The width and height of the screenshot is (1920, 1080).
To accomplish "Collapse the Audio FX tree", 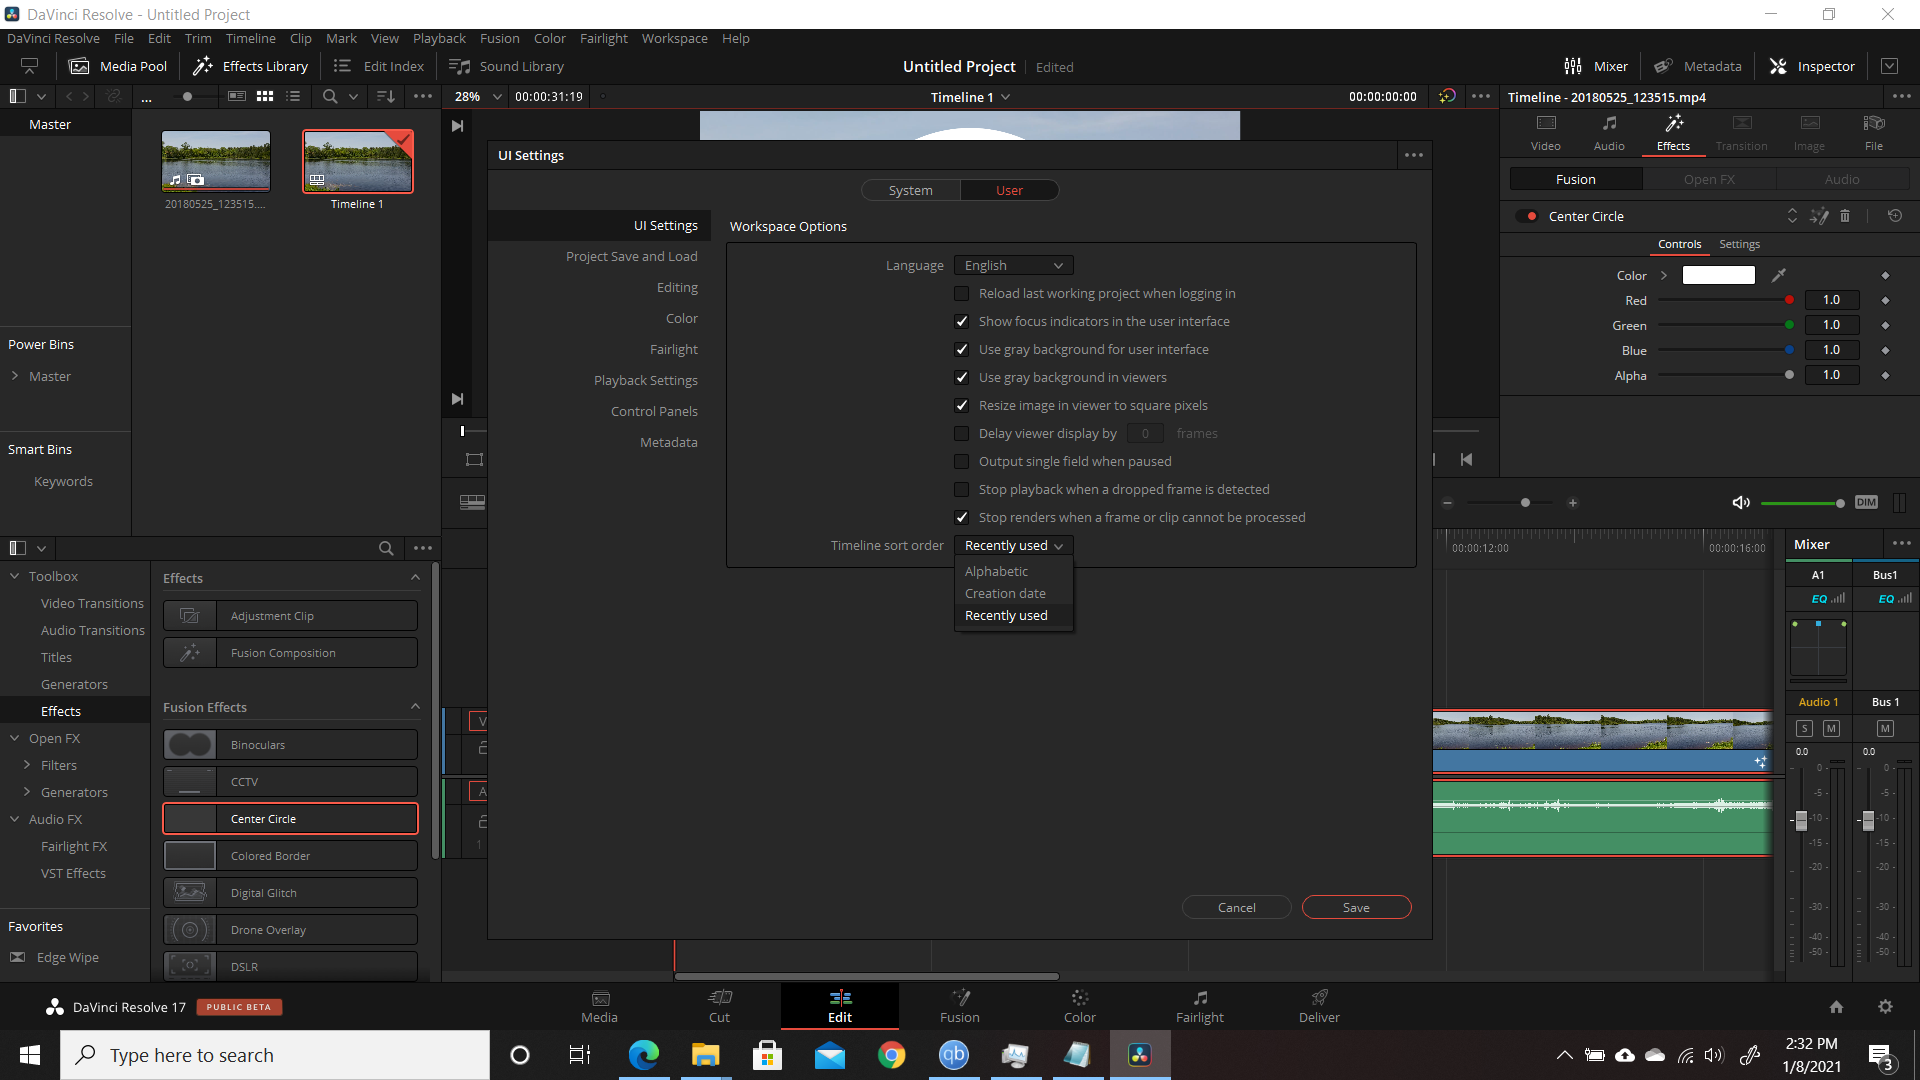I will (x=15, y=819).
